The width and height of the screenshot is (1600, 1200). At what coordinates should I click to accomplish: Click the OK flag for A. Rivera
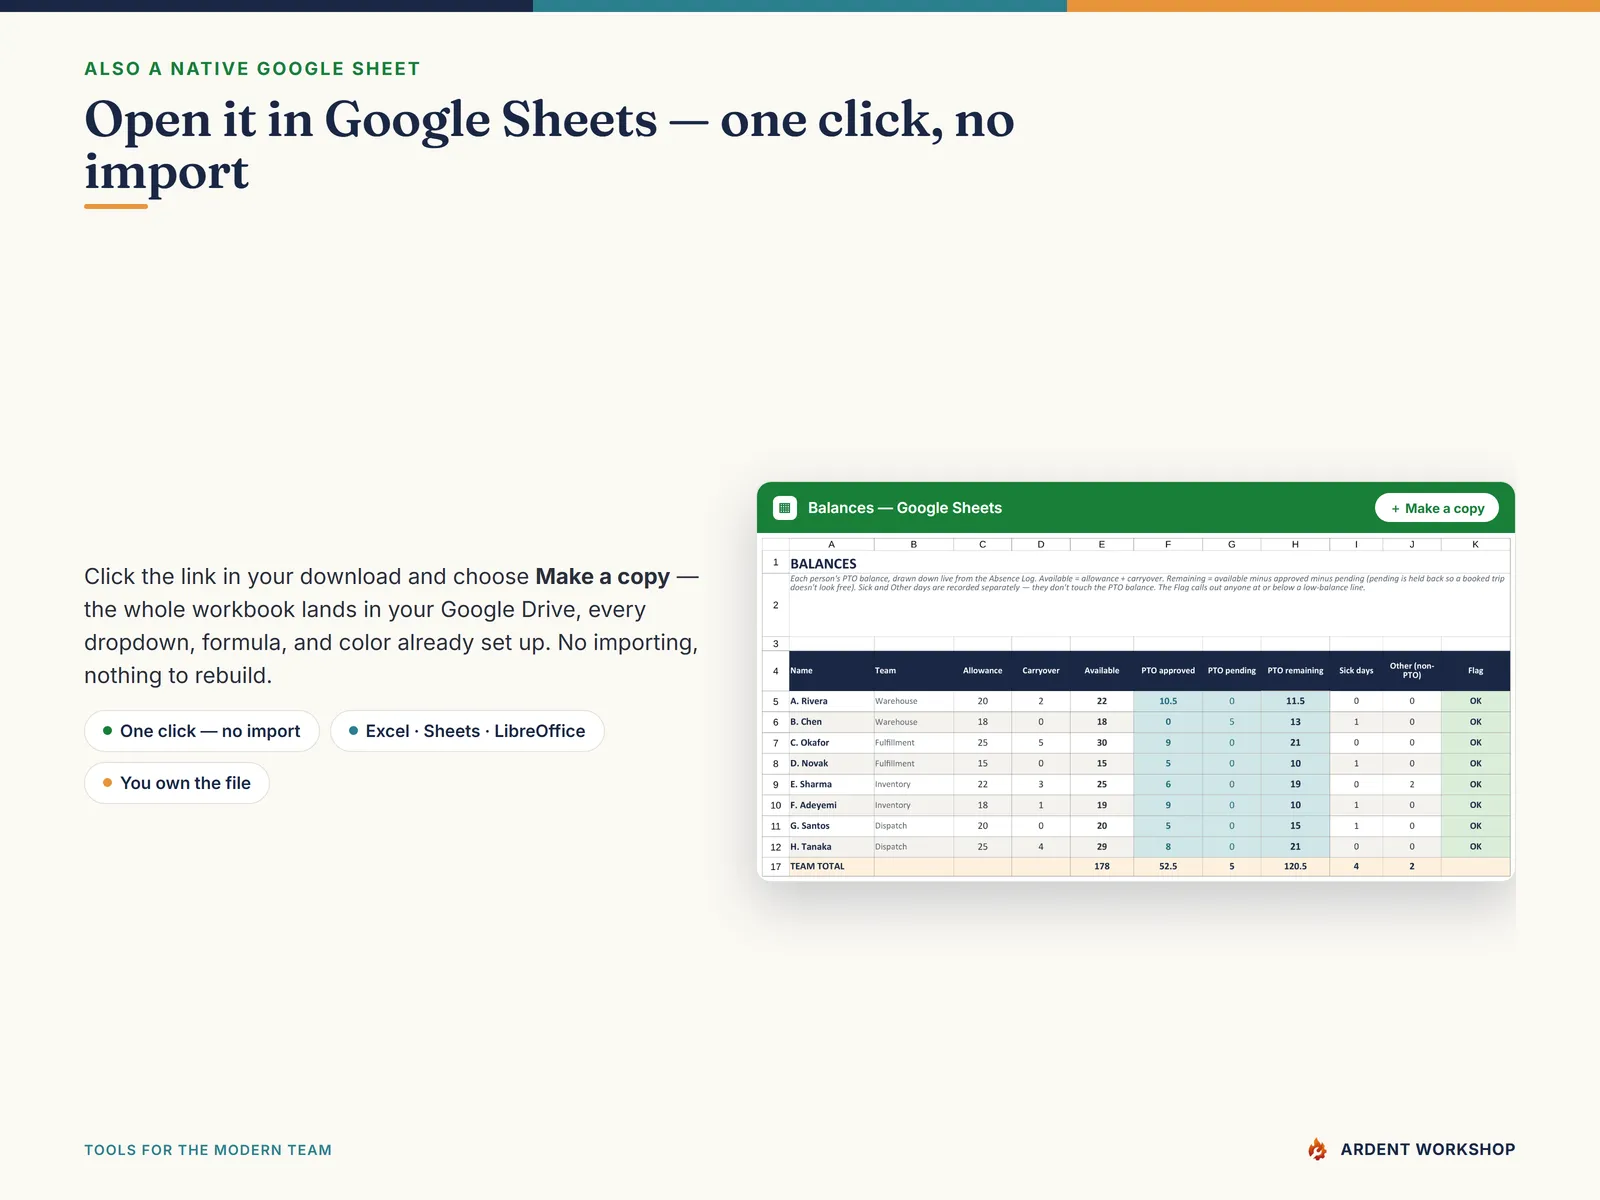point(1475,701)
